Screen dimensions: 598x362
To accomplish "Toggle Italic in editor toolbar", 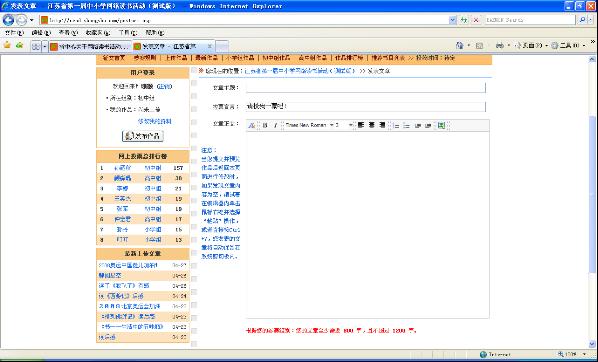I will coord(275,125).
